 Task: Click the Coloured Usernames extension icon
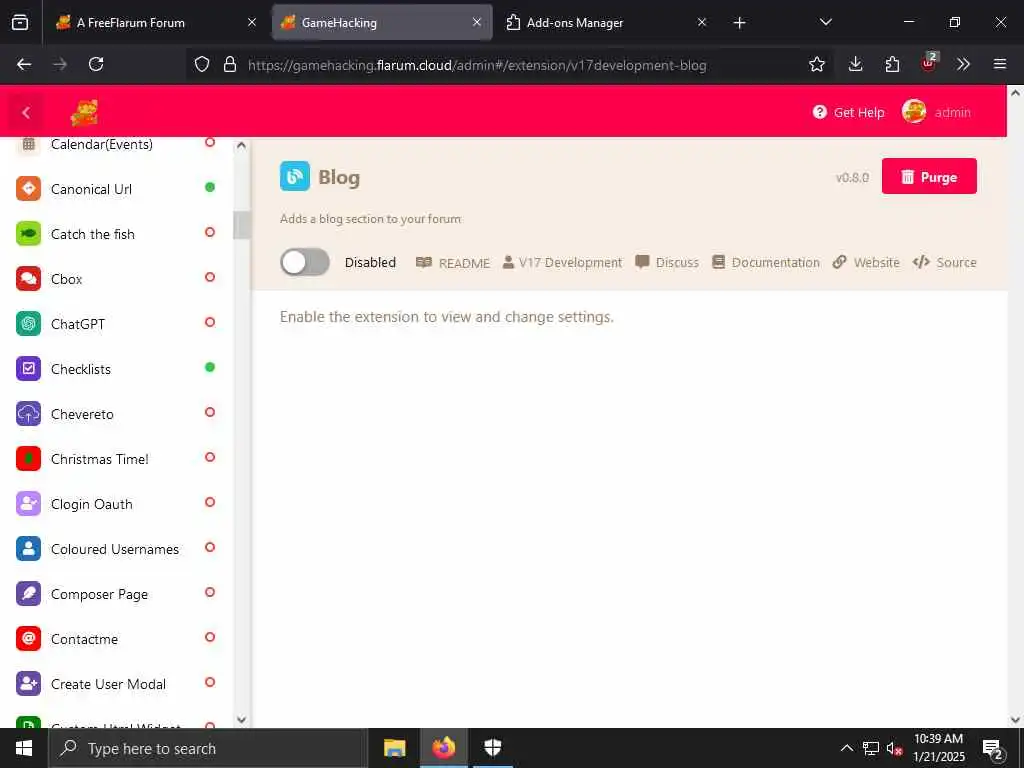pyautogui.click(x=28, y=549)
